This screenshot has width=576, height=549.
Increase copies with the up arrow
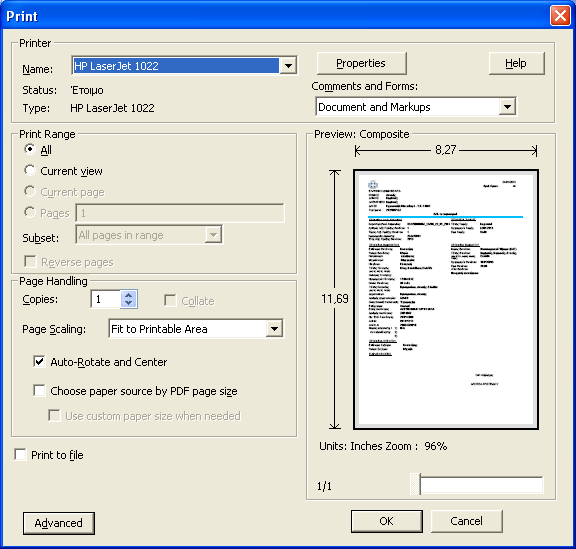point(129,295)
